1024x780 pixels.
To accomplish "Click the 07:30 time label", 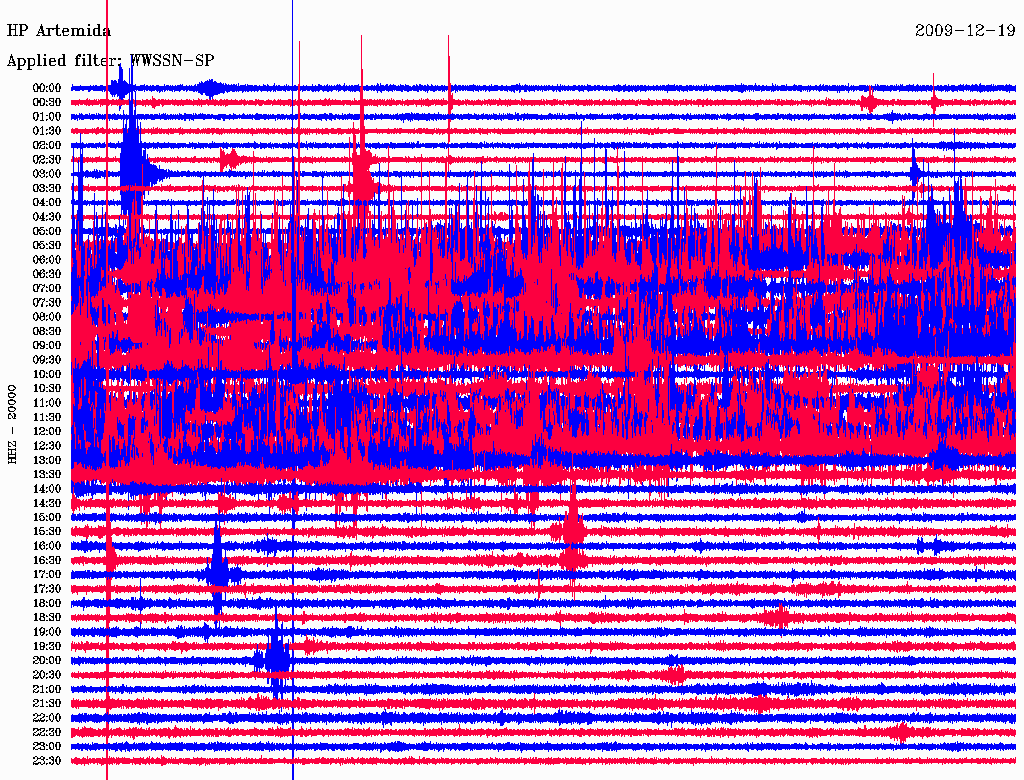I will coord(47,302).
